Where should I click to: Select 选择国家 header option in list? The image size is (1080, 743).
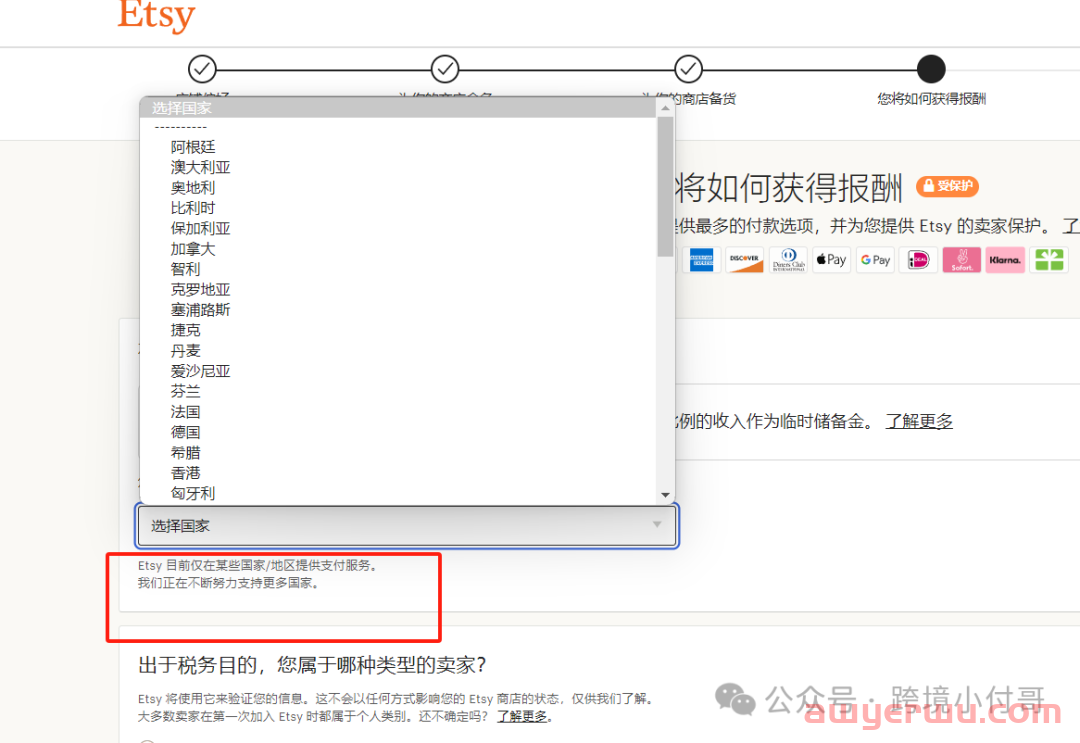click(398, 108)
